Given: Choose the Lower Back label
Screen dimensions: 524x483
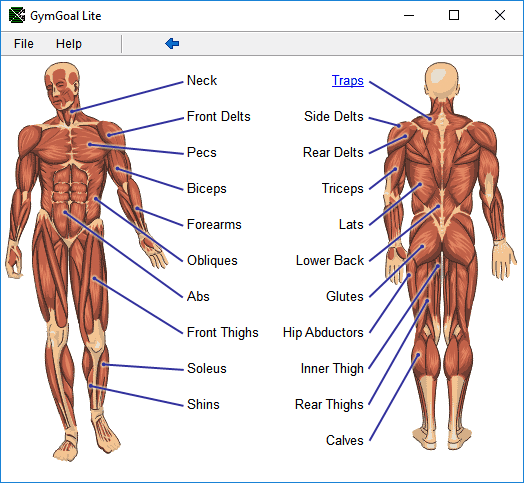Looking at the screenshot, I should point(330,260).
